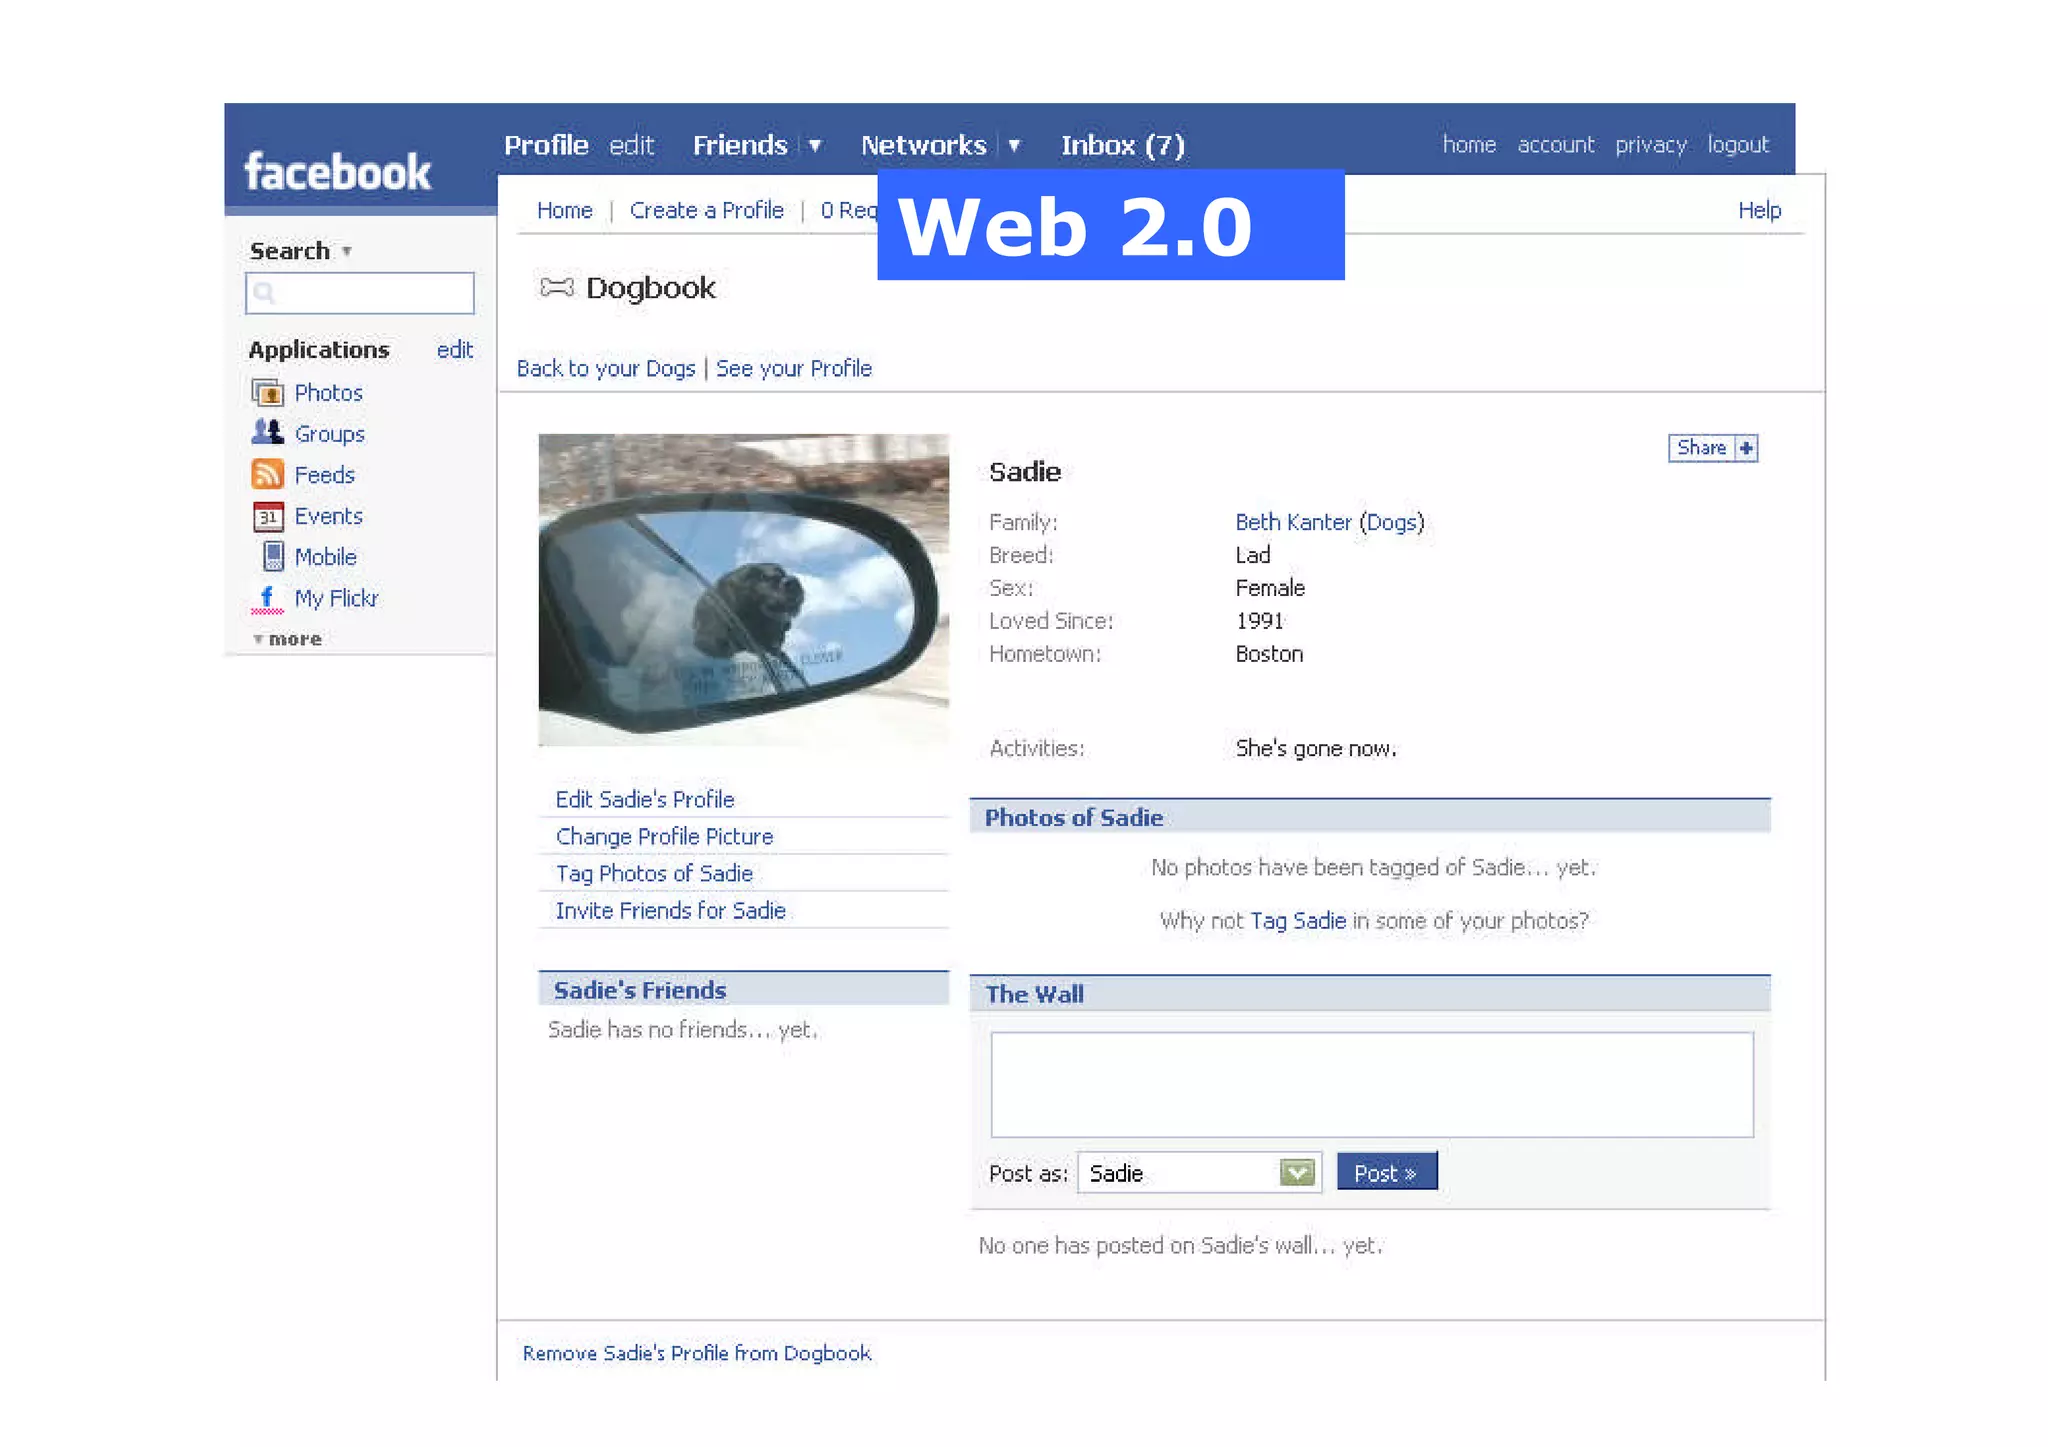Click the facebook logo
Screen dimensions: 2048x1447
coord(338,172)
